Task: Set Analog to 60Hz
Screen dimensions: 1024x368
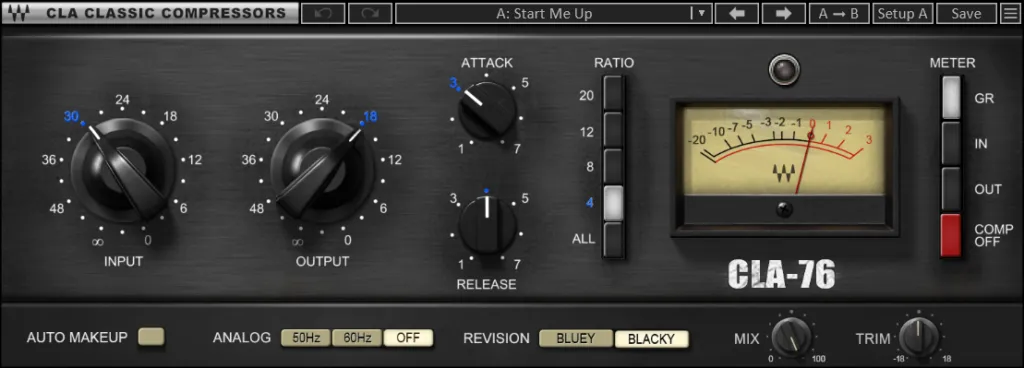Action: click(357, 338)
